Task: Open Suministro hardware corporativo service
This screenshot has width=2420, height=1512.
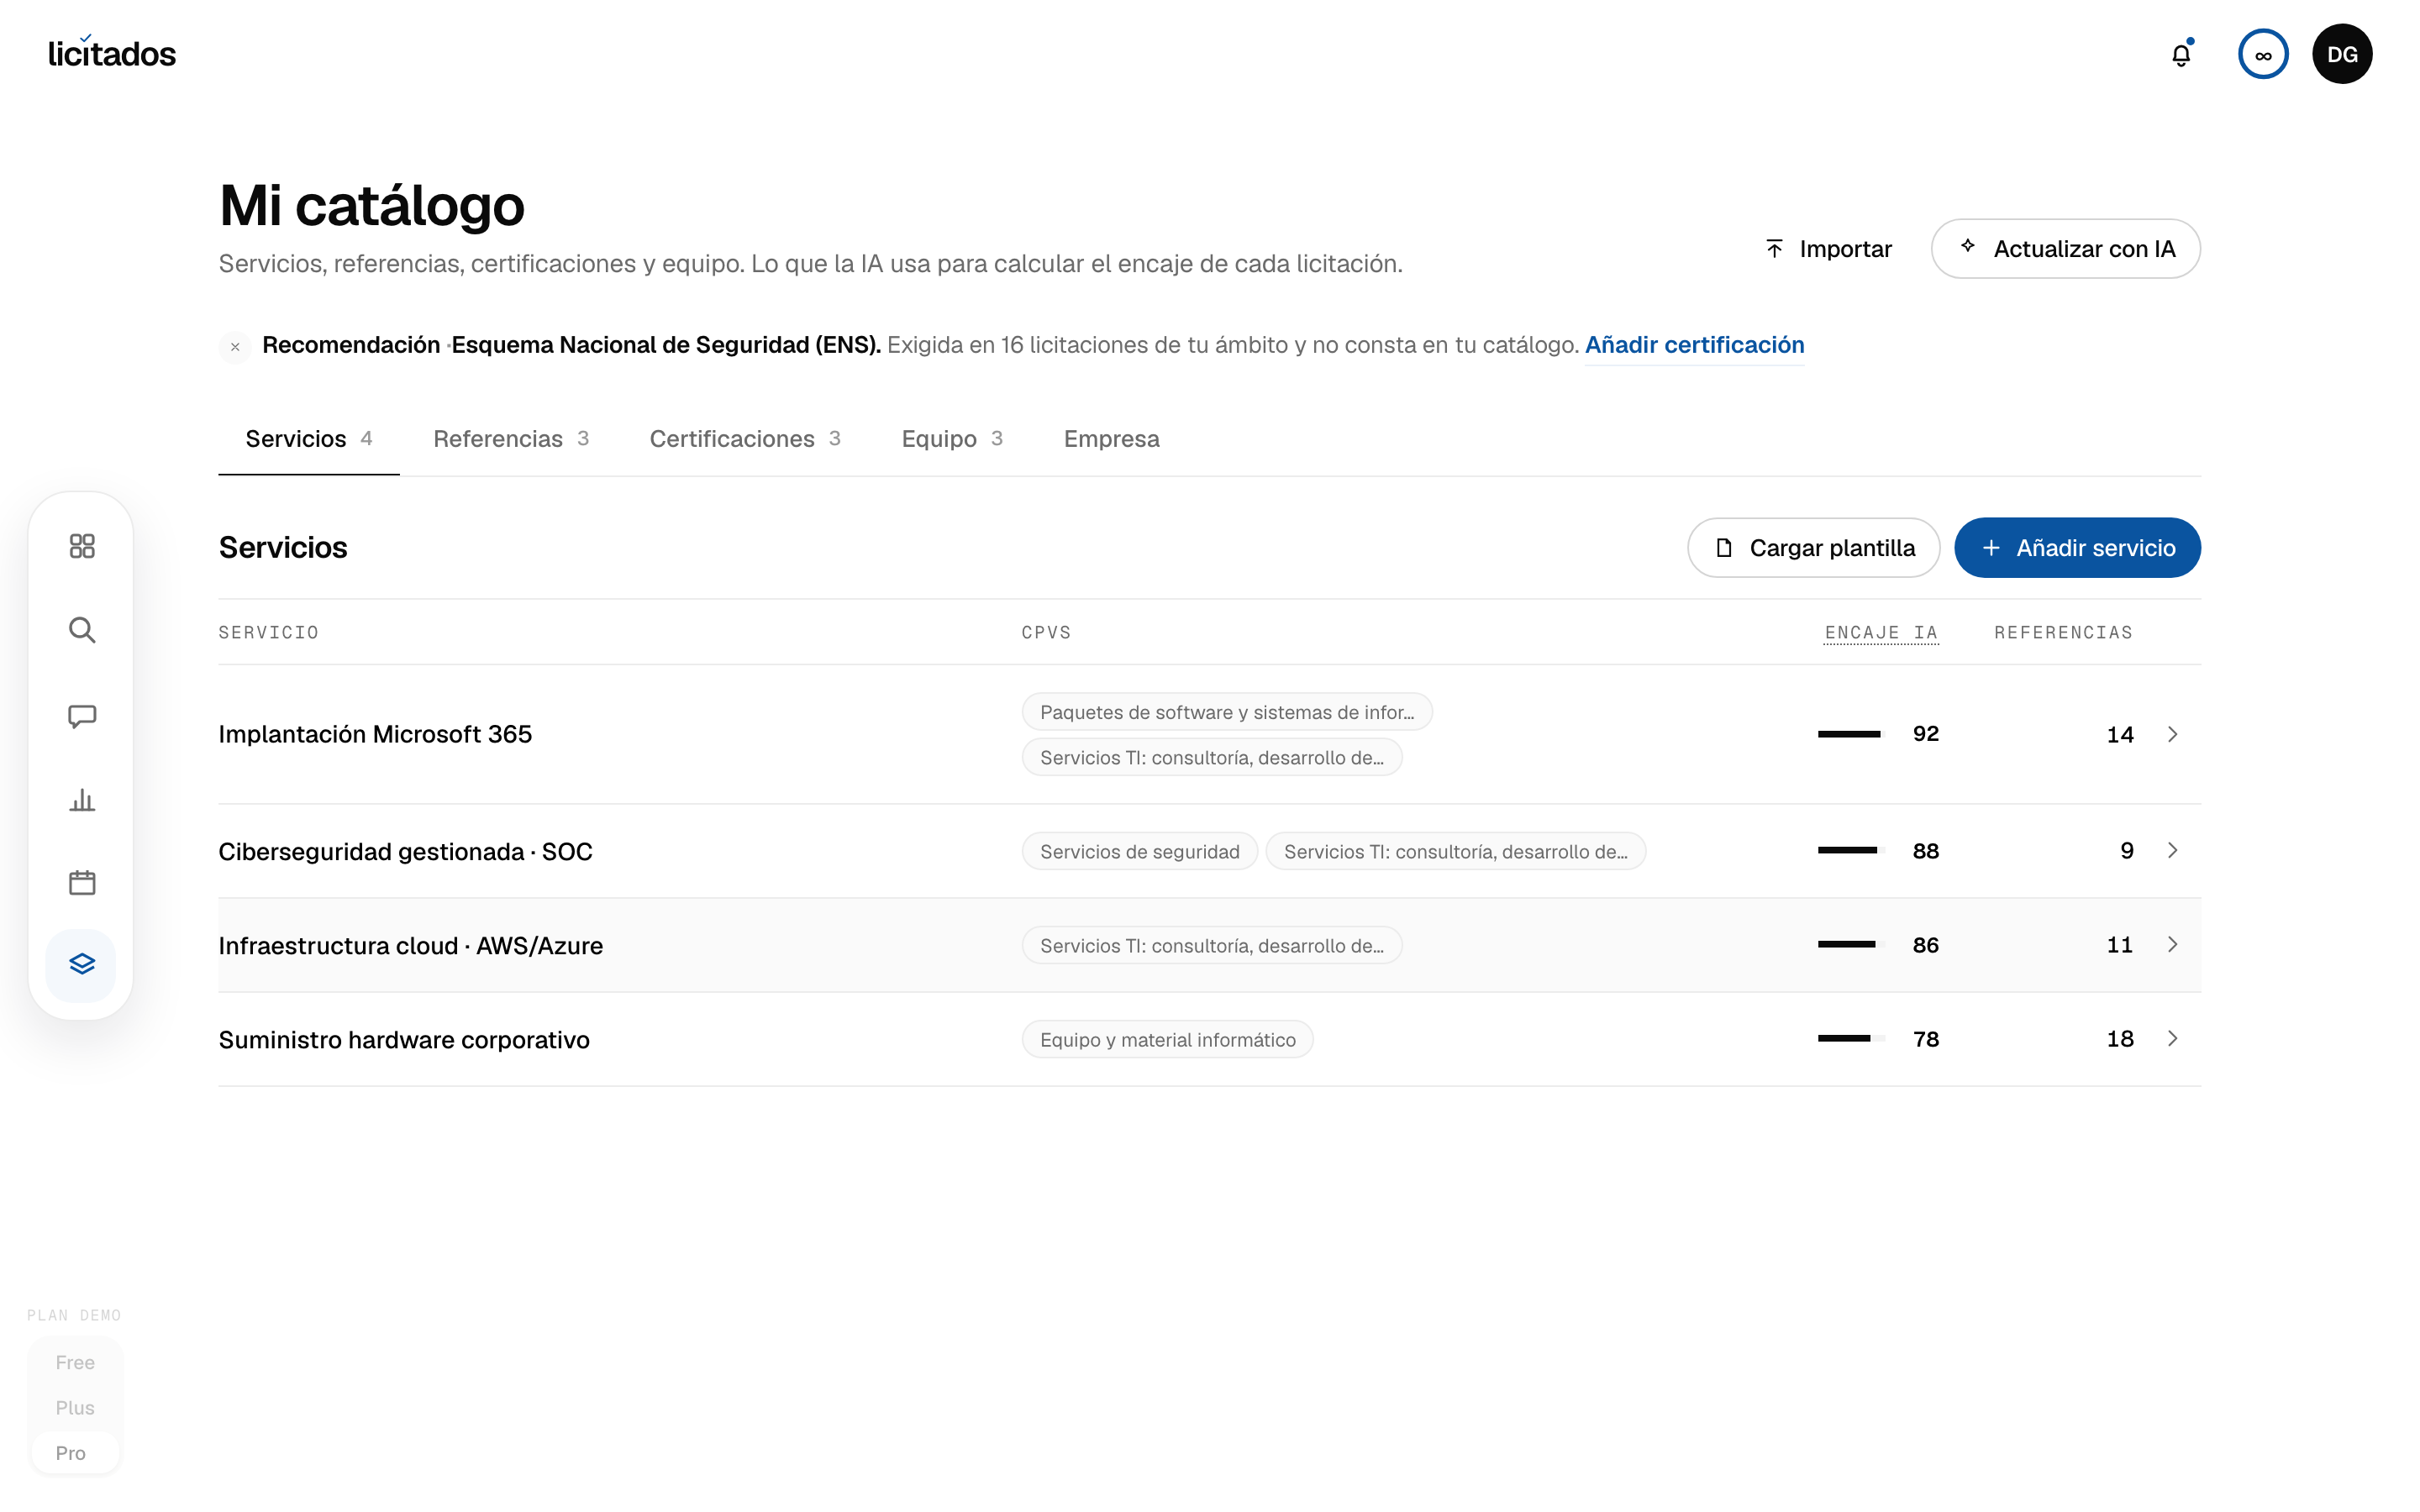Action: pos(404,1040)
